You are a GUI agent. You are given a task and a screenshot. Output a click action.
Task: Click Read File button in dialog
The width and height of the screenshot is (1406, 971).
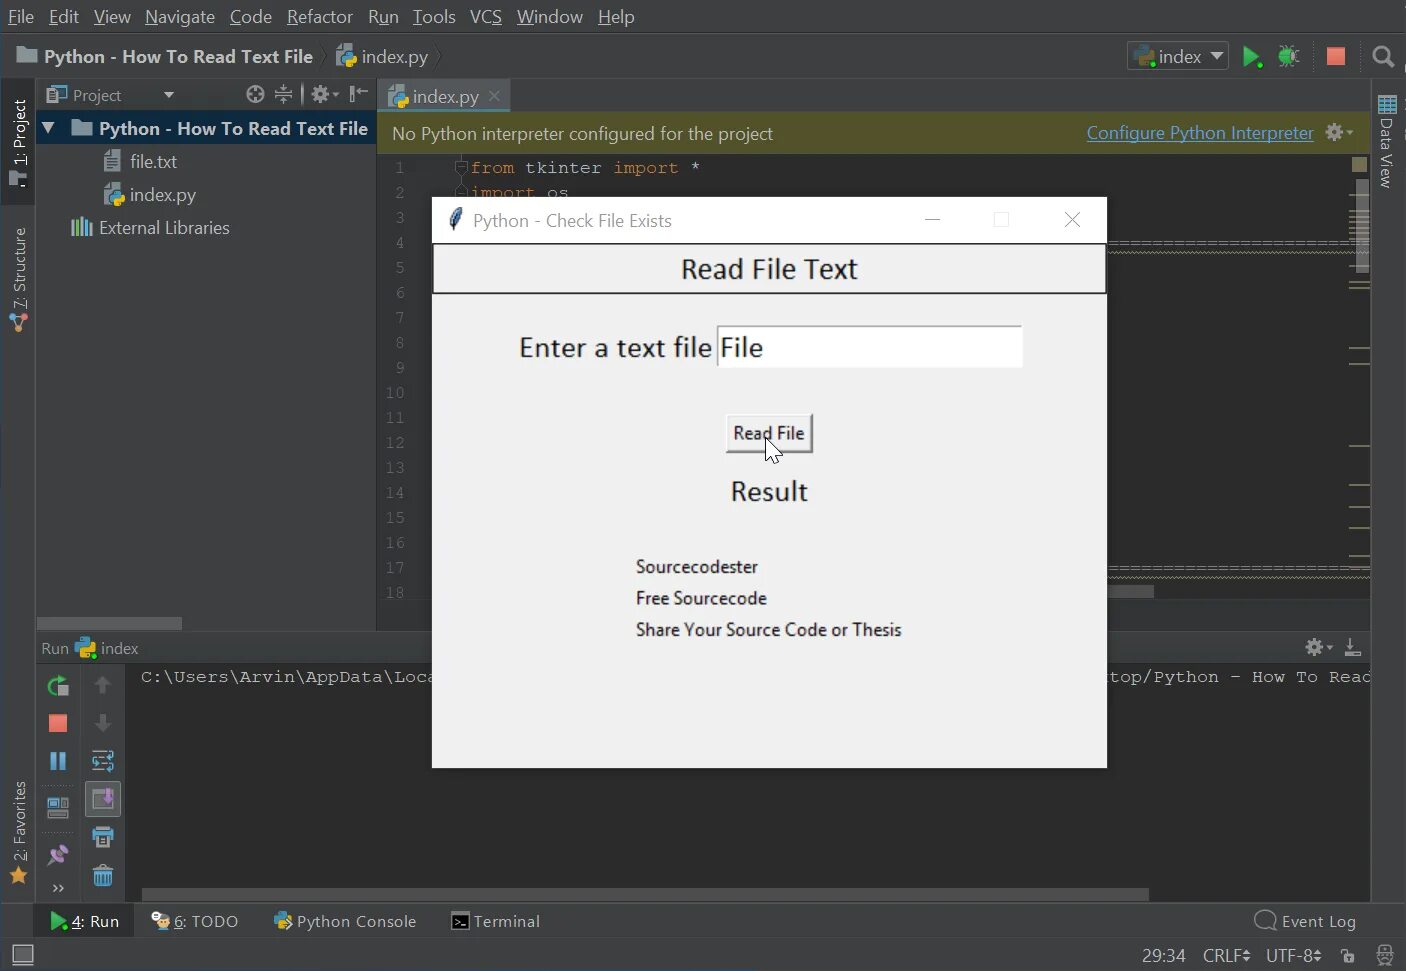pyautogui.click(x=769, y=433)
